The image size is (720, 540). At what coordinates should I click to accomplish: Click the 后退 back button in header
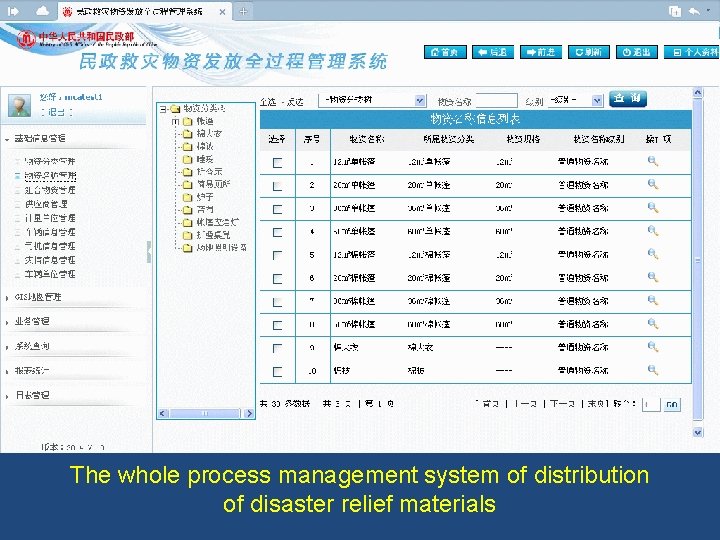tap(493, 52)
